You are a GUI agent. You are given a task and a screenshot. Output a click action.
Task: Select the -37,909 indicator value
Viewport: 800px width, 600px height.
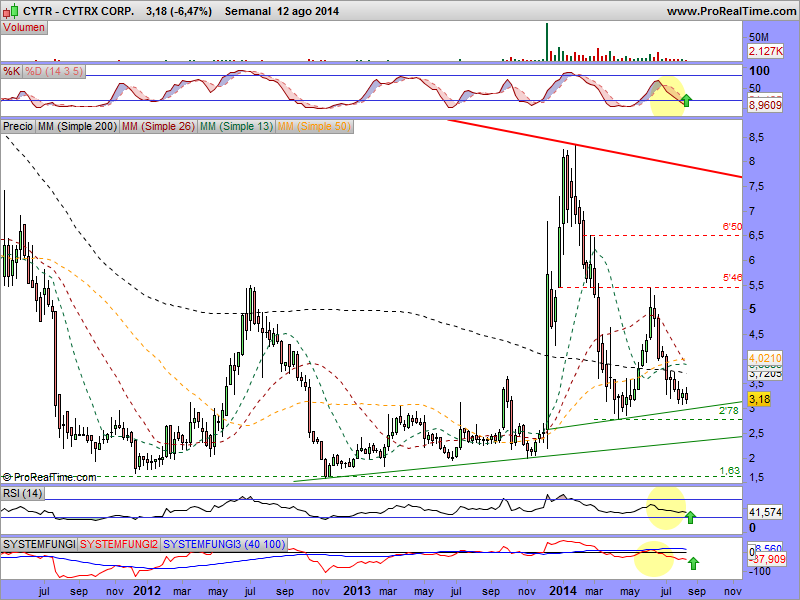coord(767,559)
